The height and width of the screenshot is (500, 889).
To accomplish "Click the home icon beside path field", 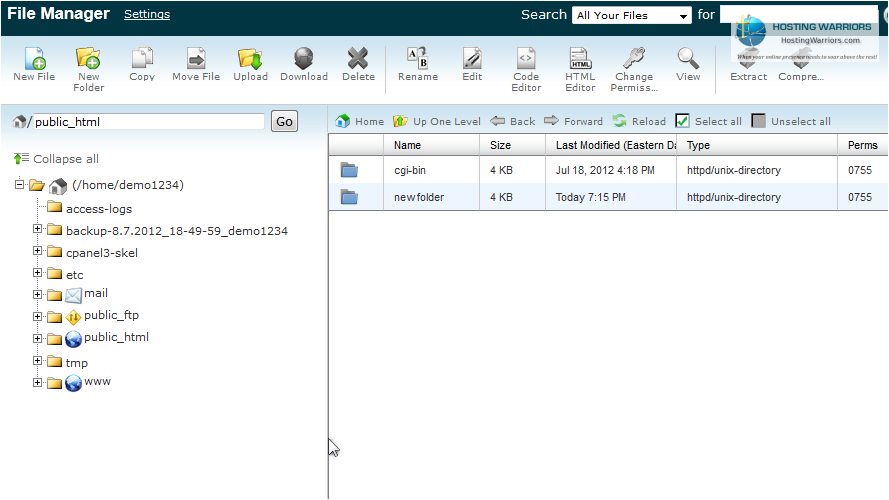I will click(19, 121).
